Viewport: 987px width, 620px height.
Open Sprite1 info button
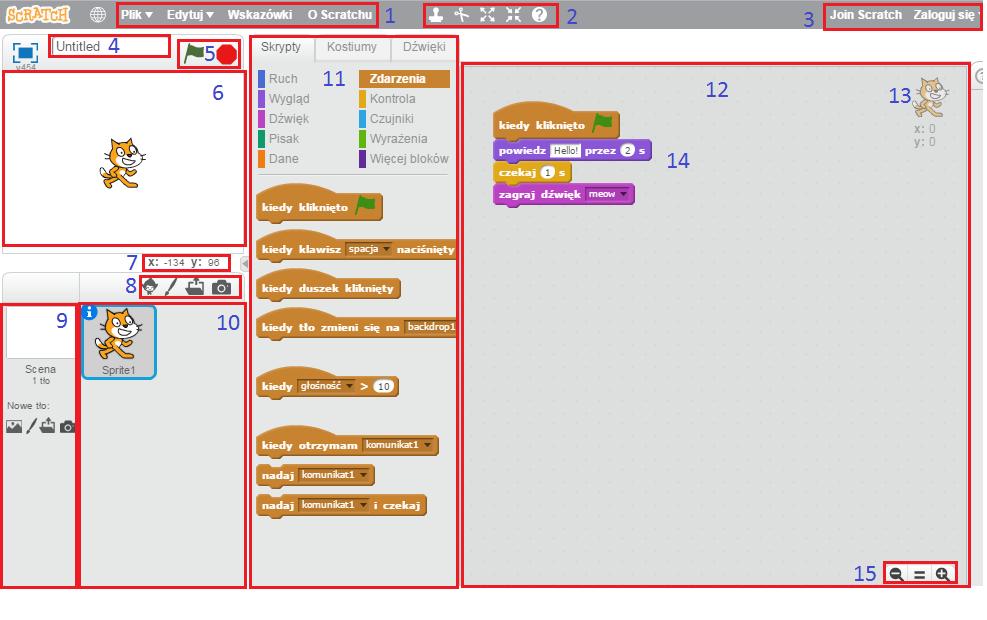pyautogui.click(x=89, y=312)
